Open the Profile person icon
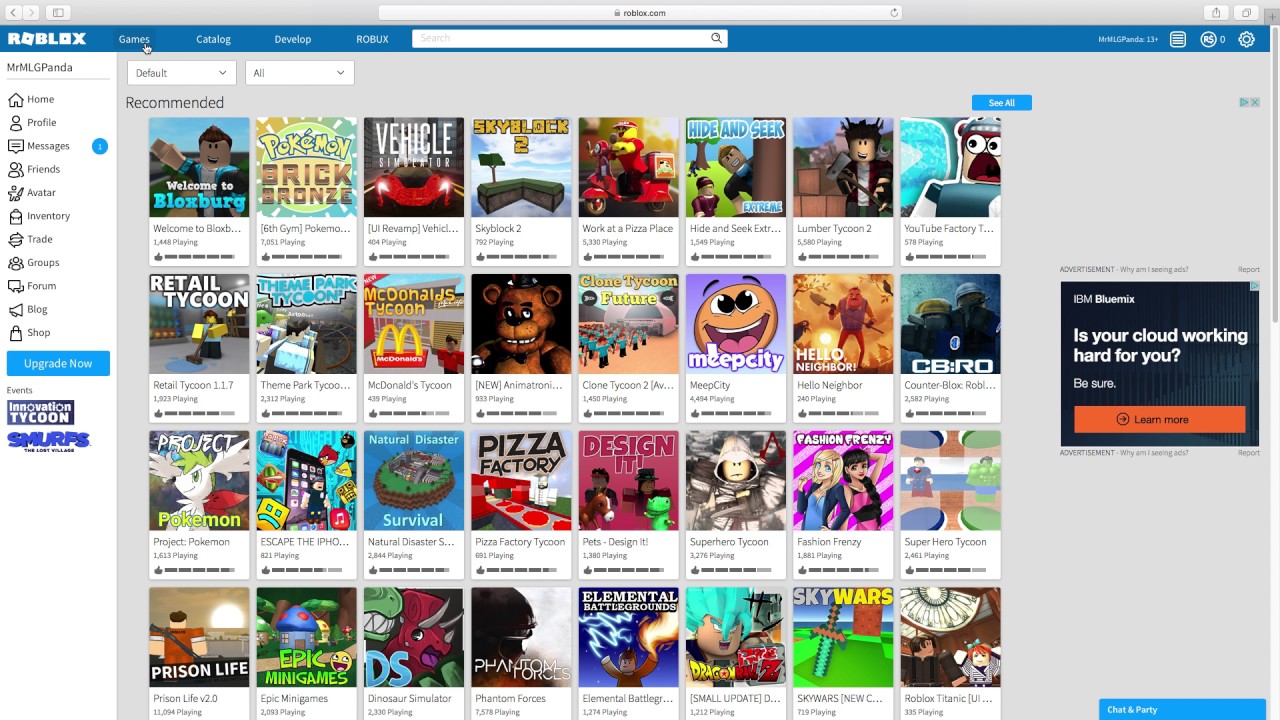The image size is (1280, 720). click(x=15, y=122)
